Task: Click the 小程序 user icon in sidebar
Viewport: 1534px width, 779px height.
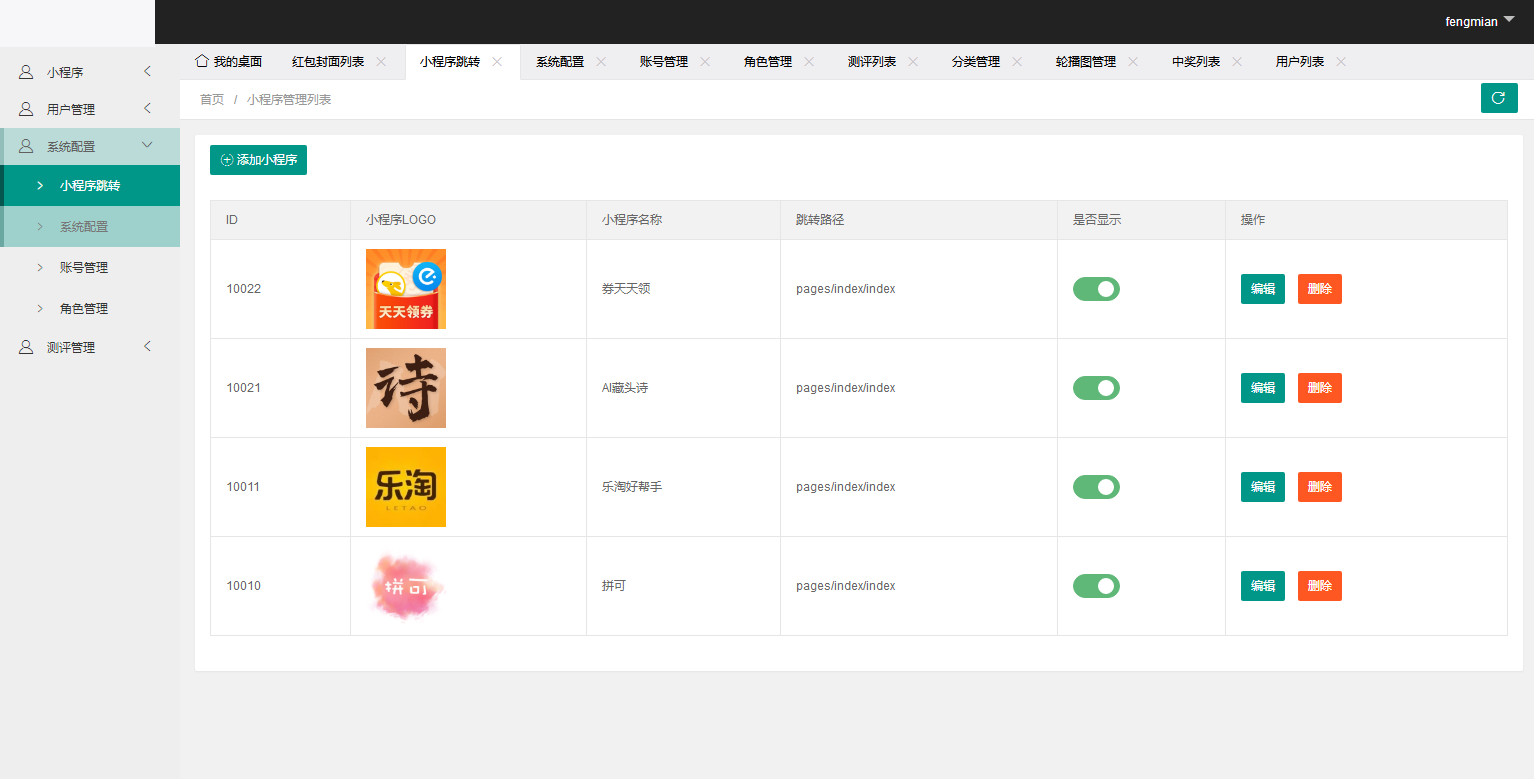Action: click(25, 71)
